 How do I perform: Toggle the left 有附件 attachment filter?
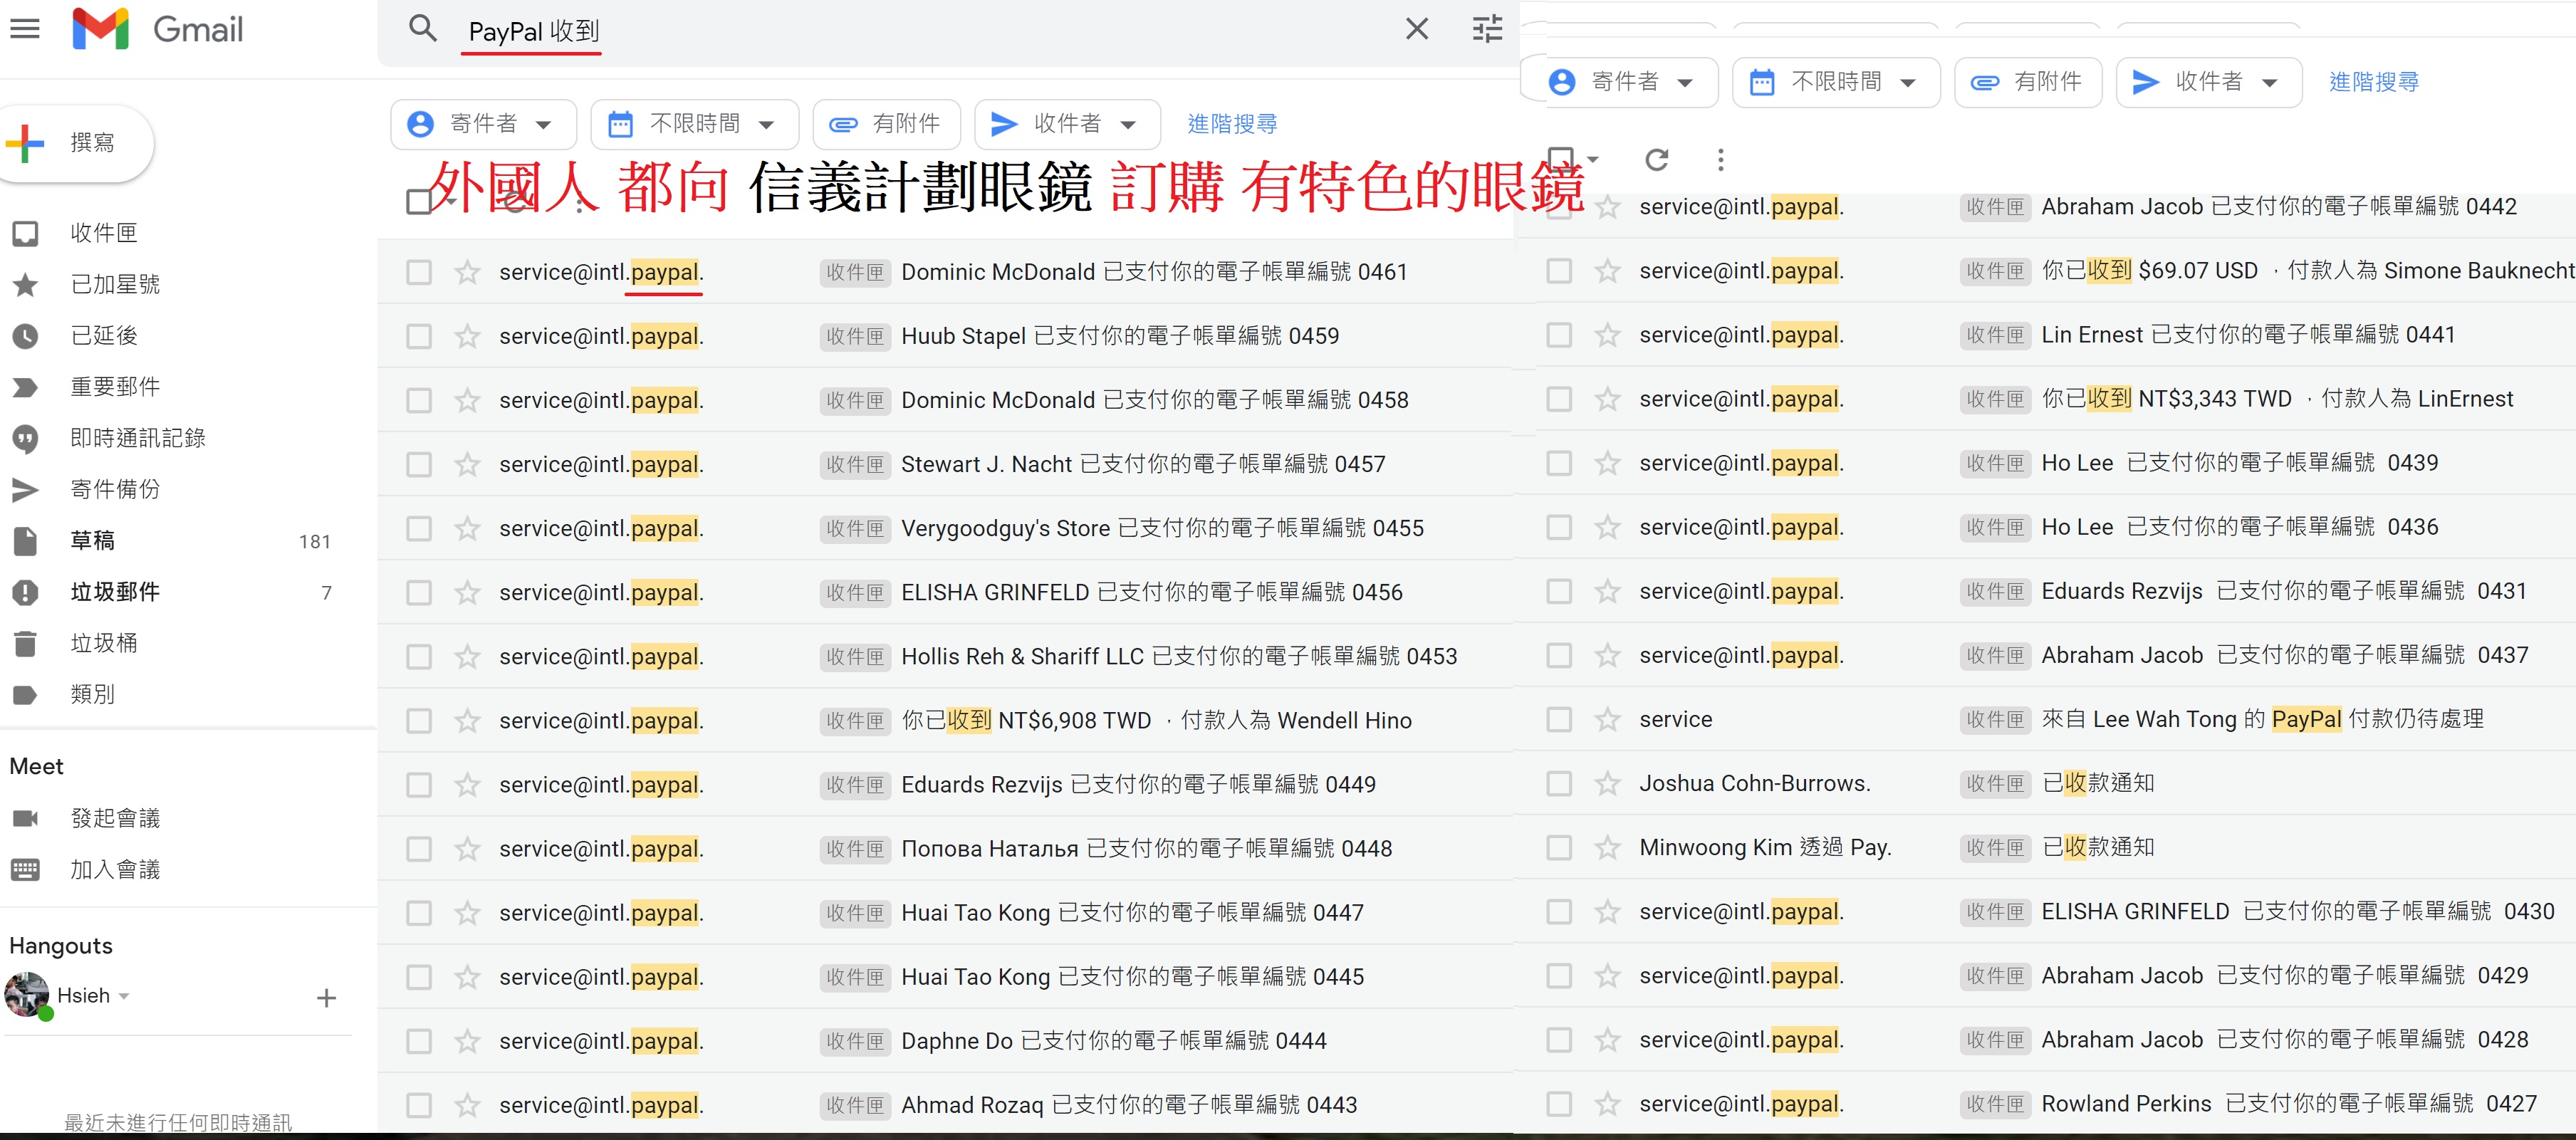click(x=886, y=124)
